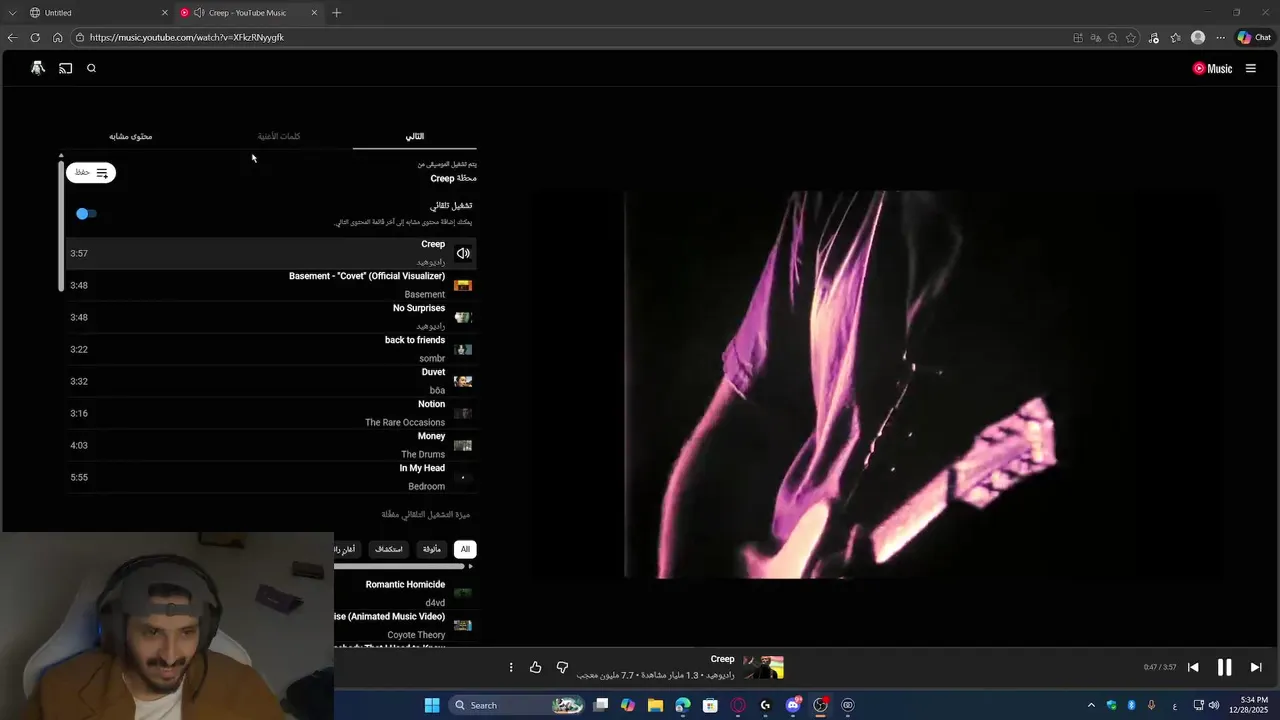Play back to friends by sombr
This screenshot has height=720, width=1280.
coord(270,349)
